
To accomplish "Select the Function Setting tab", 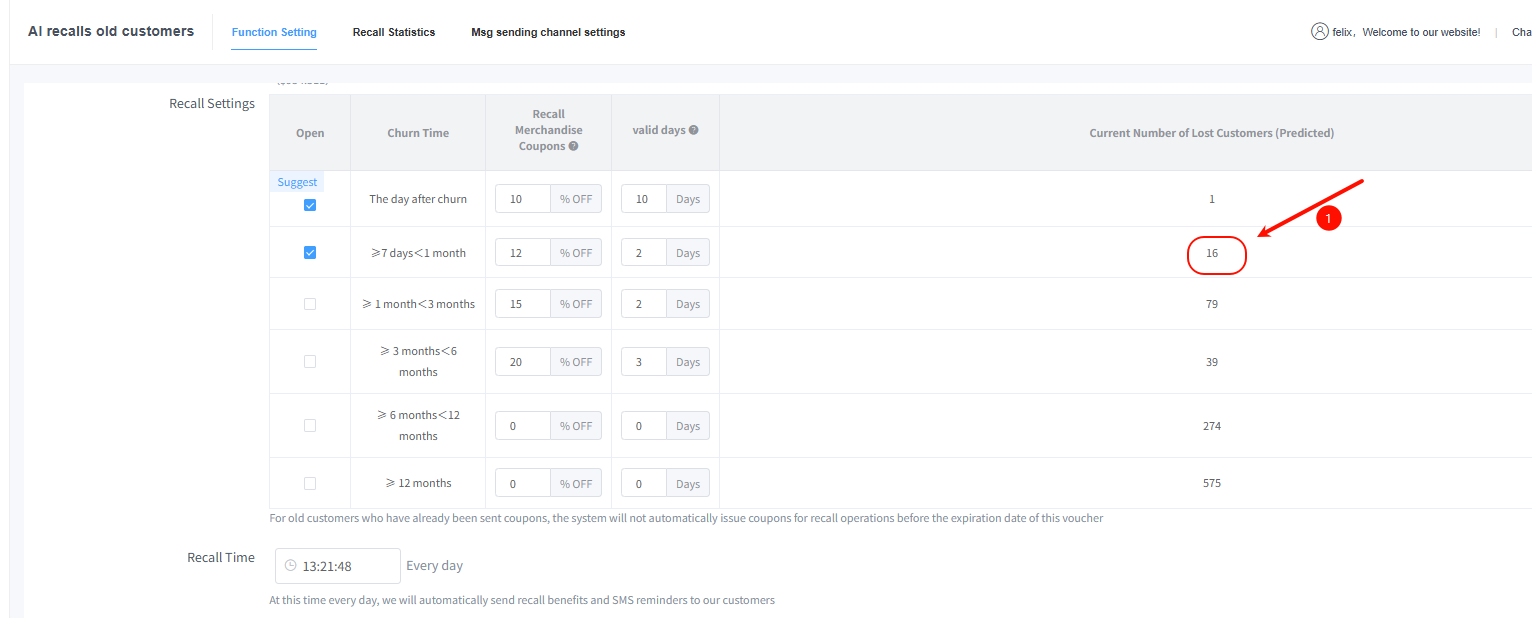I will pyautogui.click(x=274, y=32).
